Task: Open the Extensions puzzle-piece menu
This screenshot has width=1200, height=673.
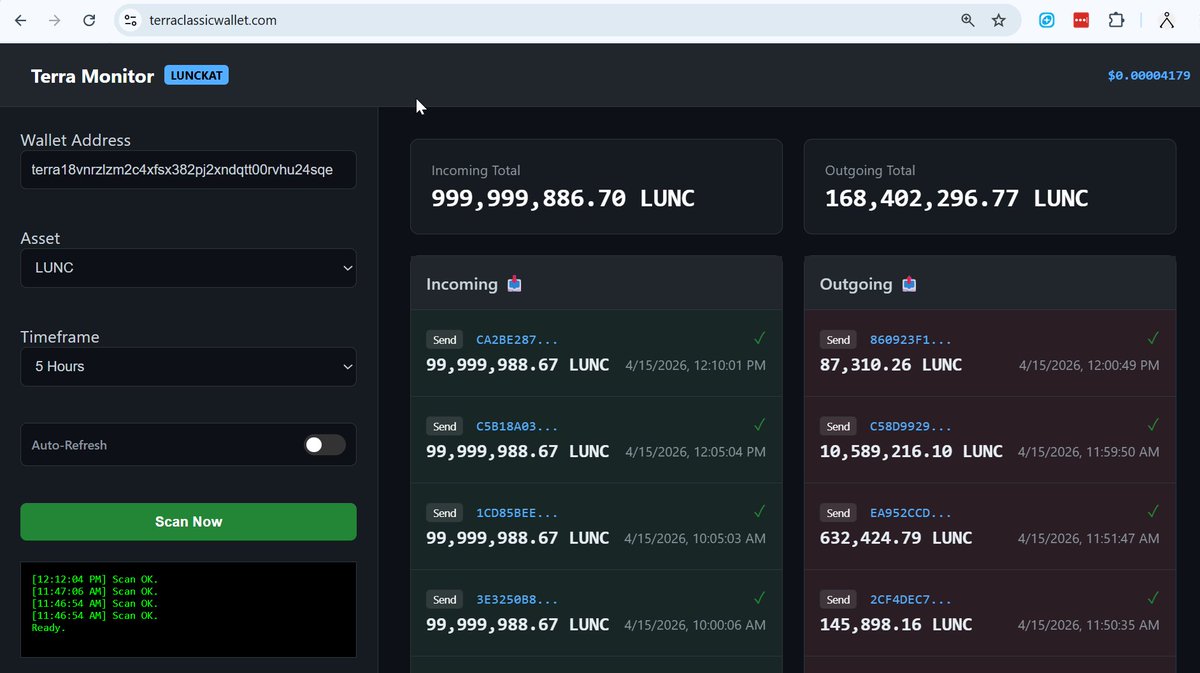Action: coord(1116,20)
